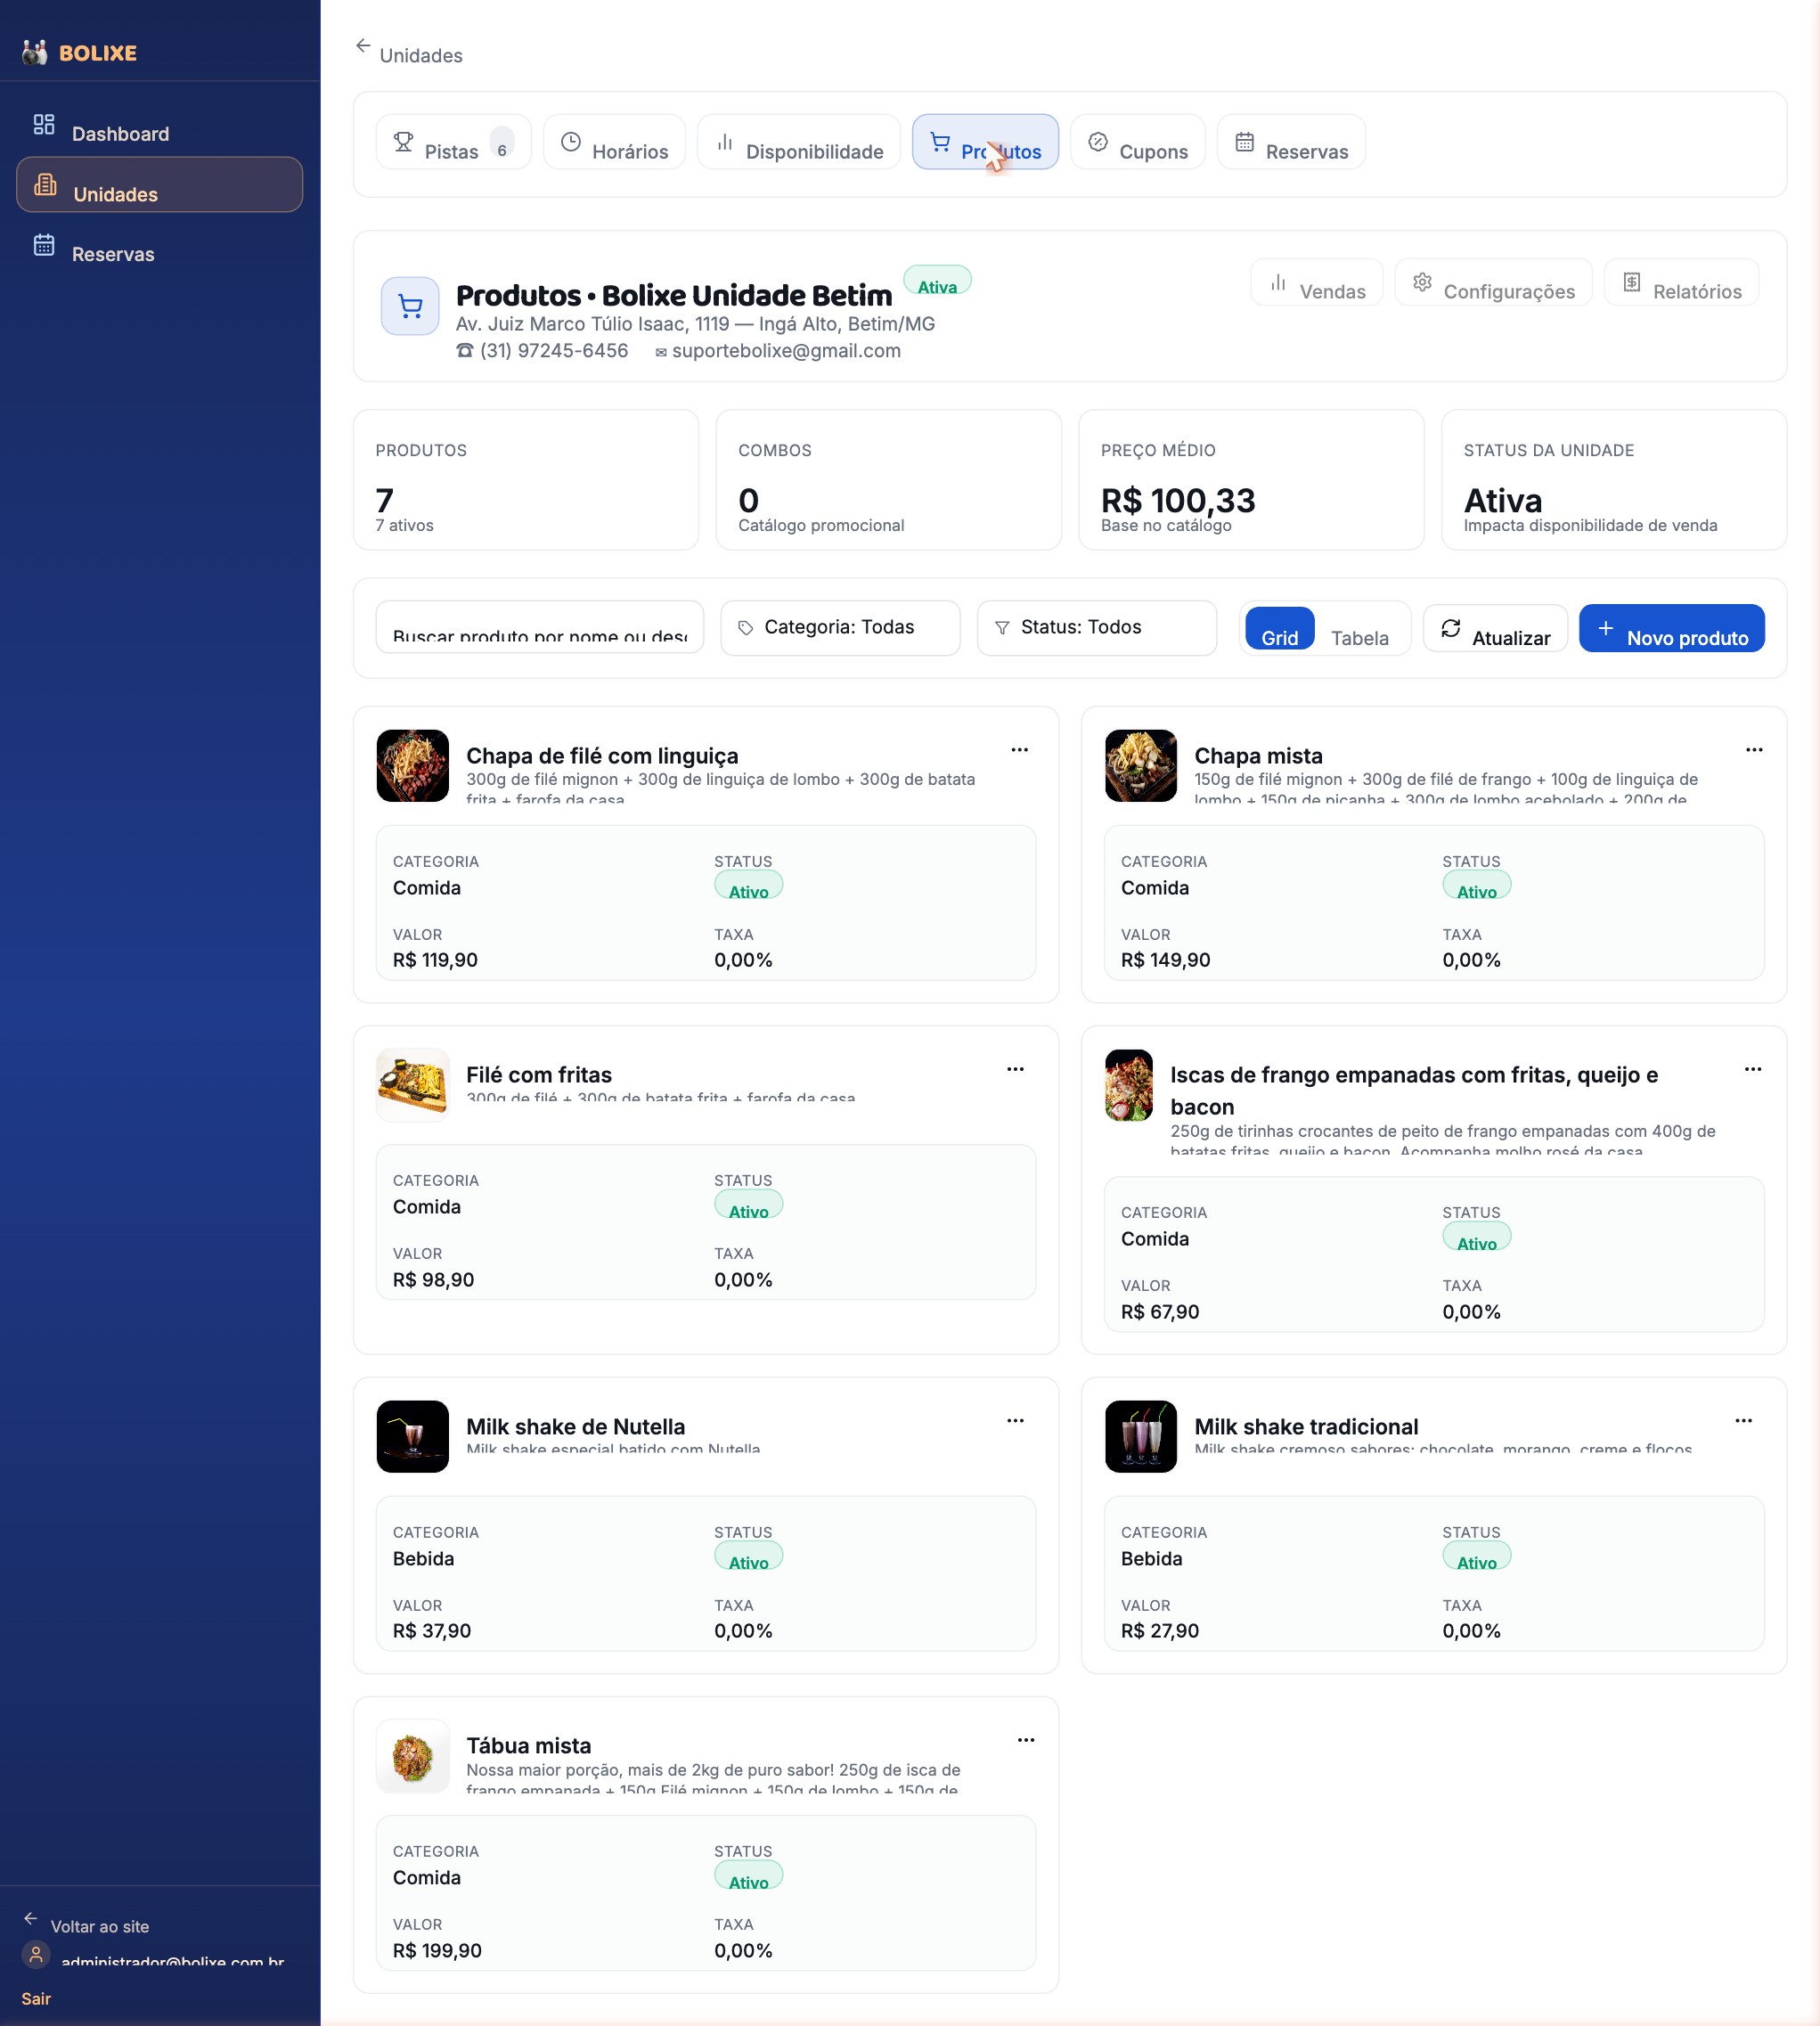Screen dimensions: 1820x2026
Task: Click the Atualizar button
Action: tap(1496, 628)
